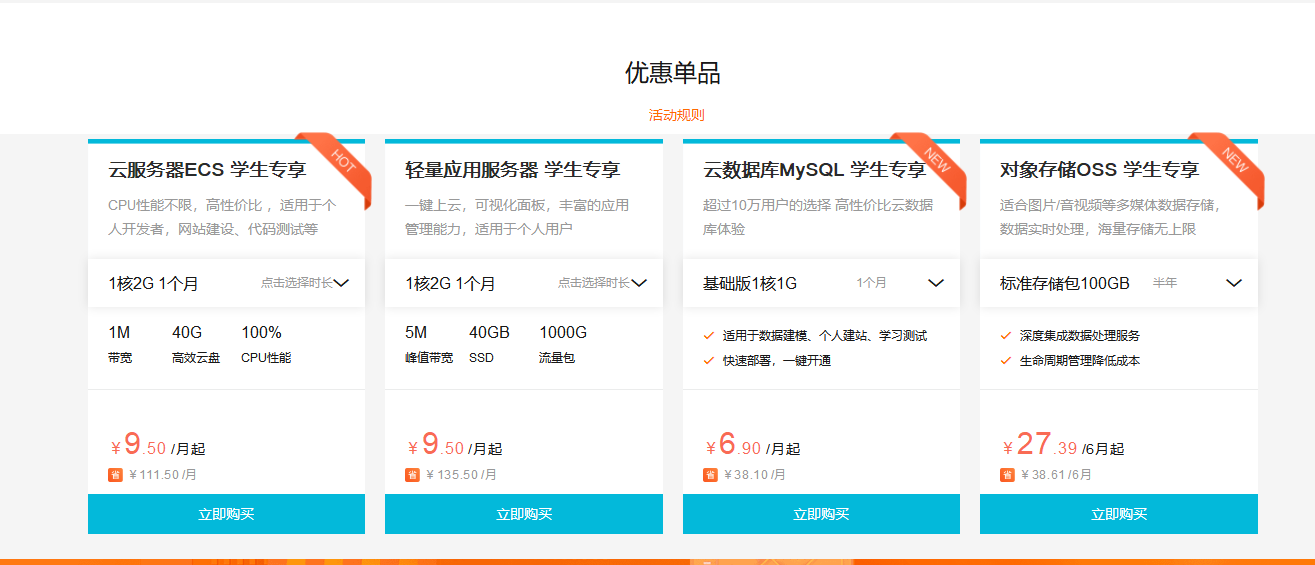
Task: Click OSS price ¥27.39/6月起
Action: pyautogui.click(x=1063, y=445)
